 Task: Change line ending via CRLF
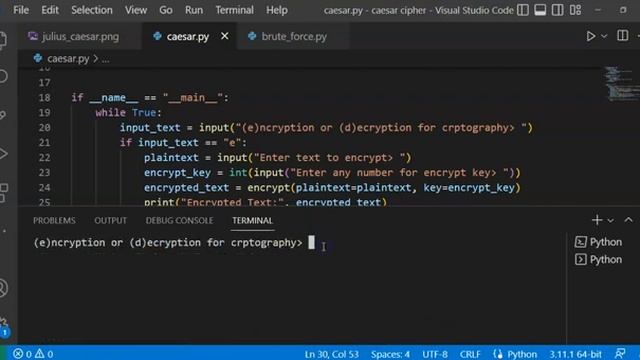pos(470,354)
